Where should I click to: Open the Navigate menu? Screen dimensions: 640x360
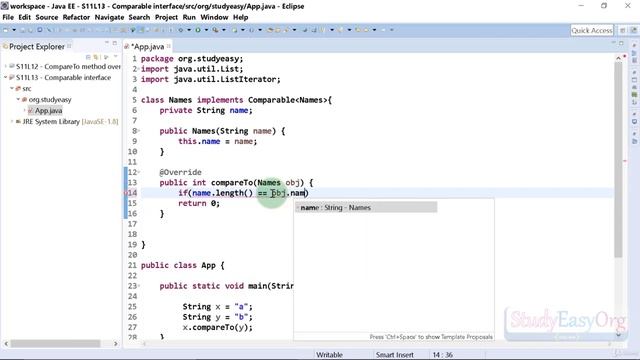[109, 17]
